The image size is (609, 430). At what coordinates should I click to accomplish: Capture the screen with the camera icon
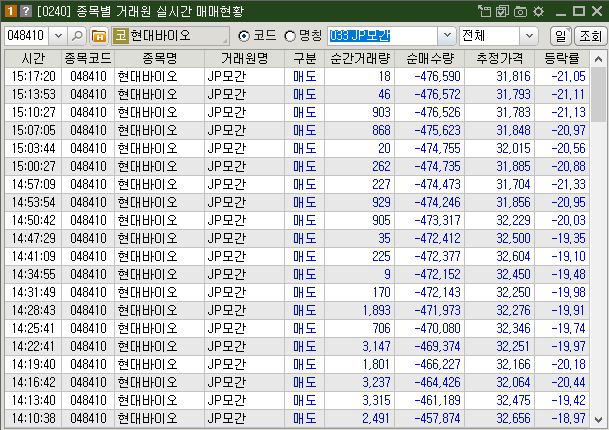pyautogui.click(x=520, y=11)
